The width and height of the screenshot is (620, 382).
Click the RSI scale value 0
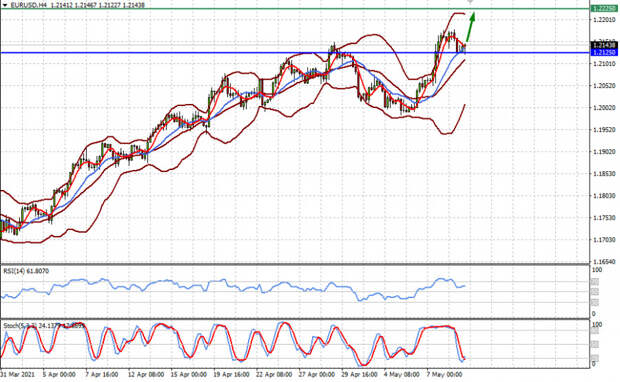594,314
